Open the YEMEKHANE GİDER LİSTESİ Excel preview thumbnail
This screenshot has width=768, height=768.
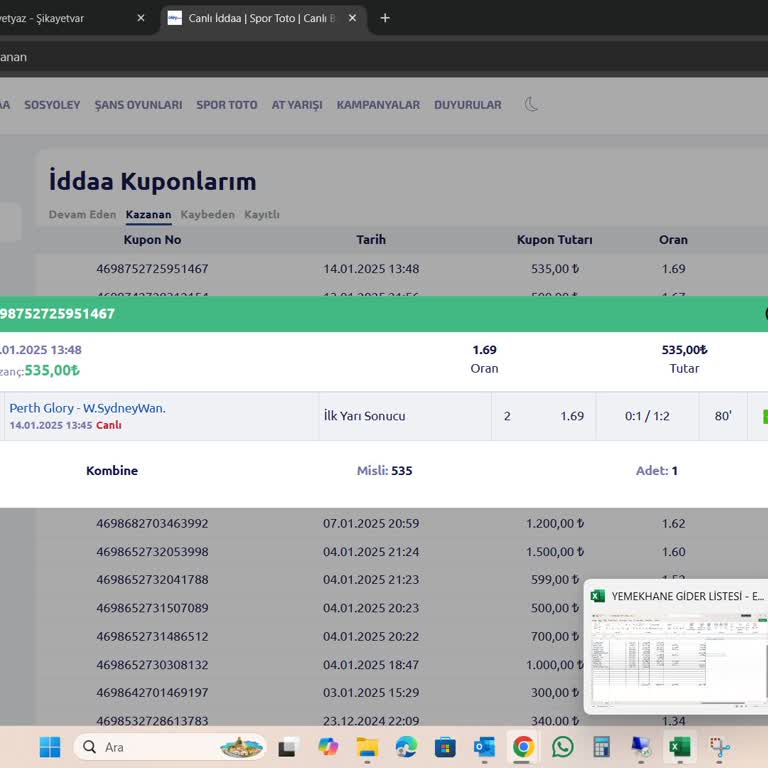click(x=676, y=647)
